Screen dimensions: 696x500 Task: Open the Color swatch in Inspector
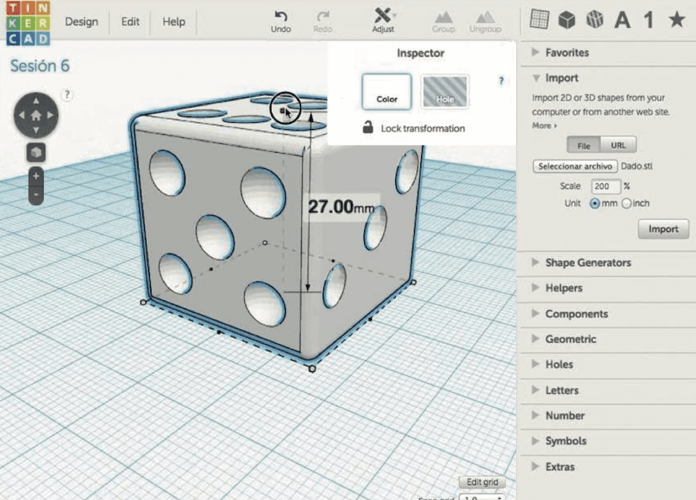click(387, 92)
